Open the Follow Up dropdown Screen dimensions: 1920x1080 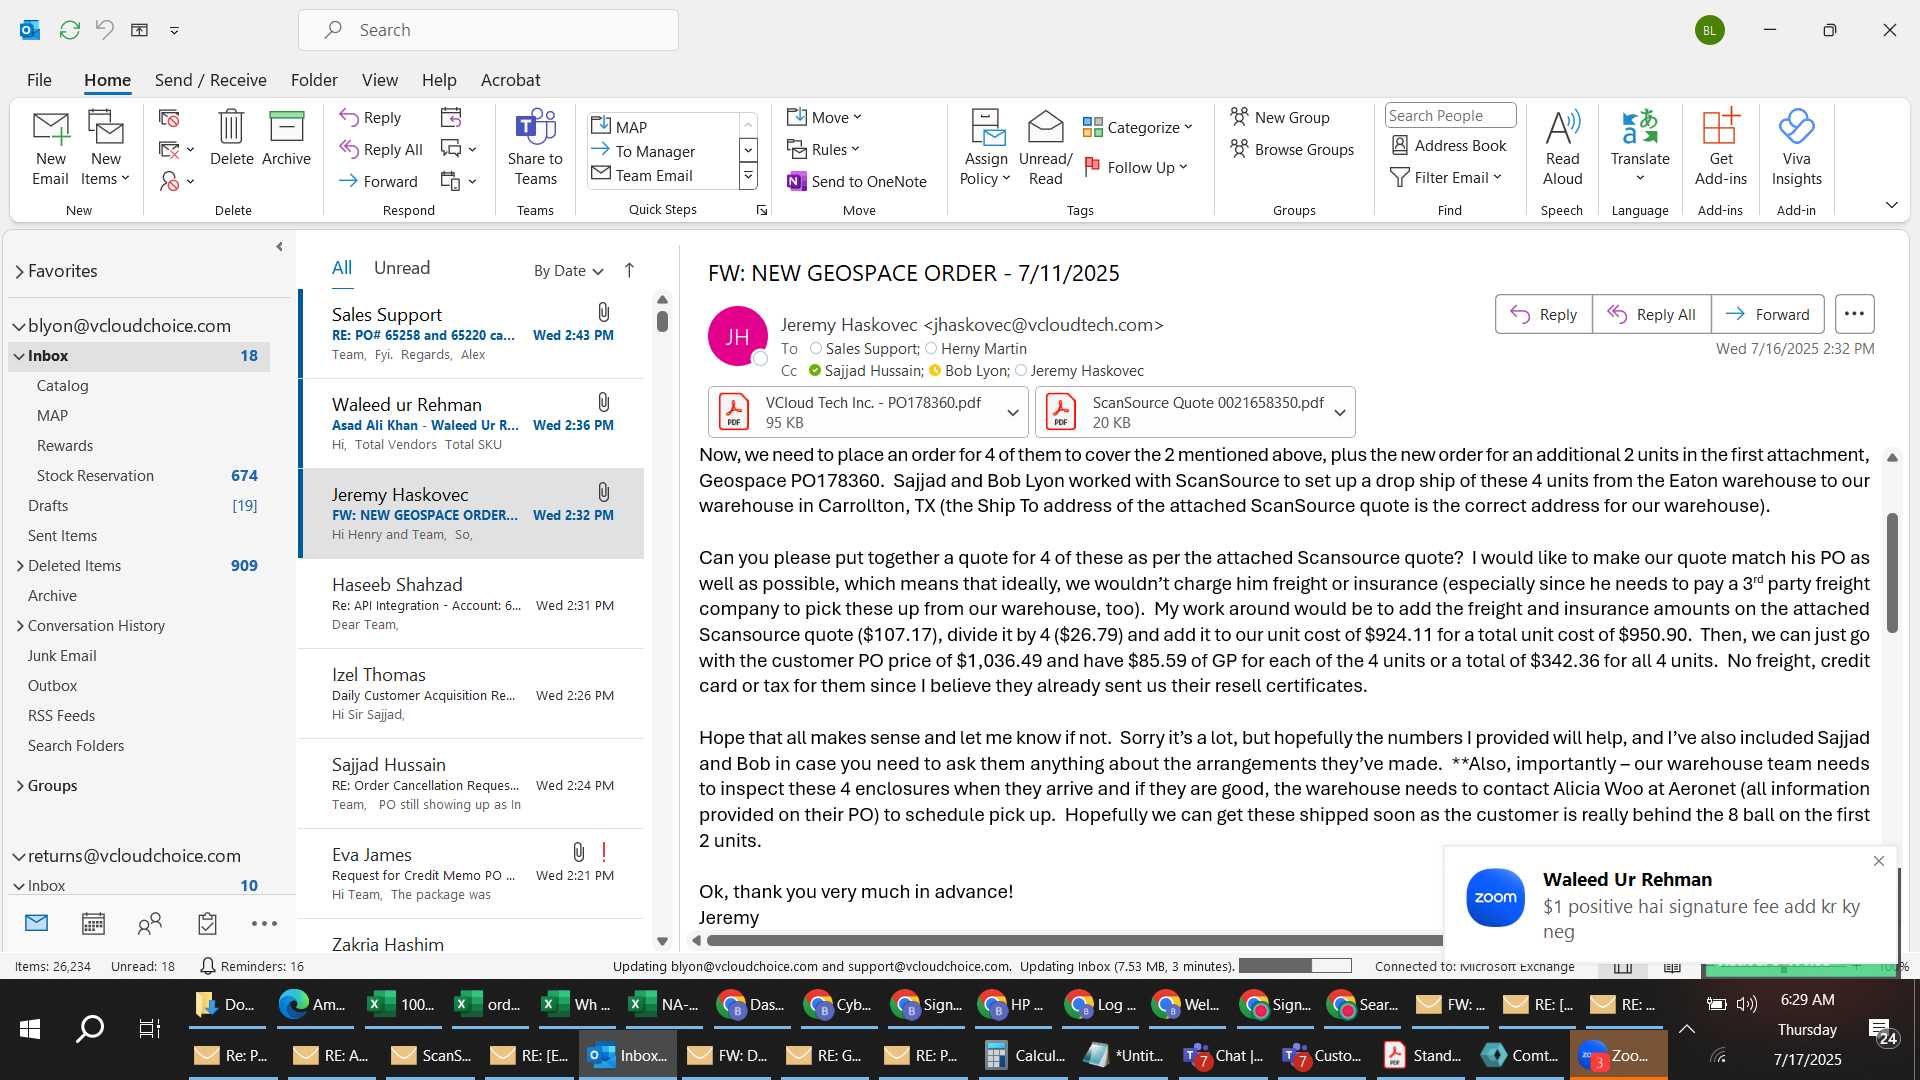point(1136,167)
